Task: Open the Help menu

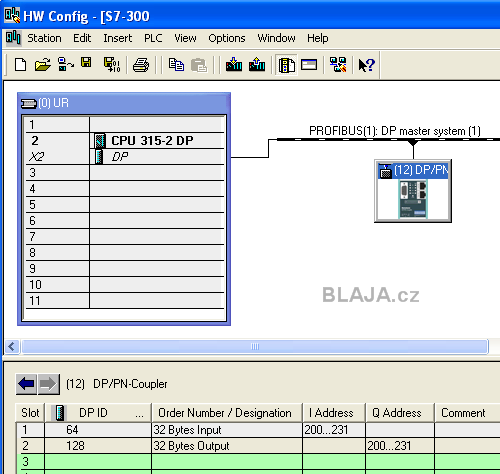Action: 318,38
